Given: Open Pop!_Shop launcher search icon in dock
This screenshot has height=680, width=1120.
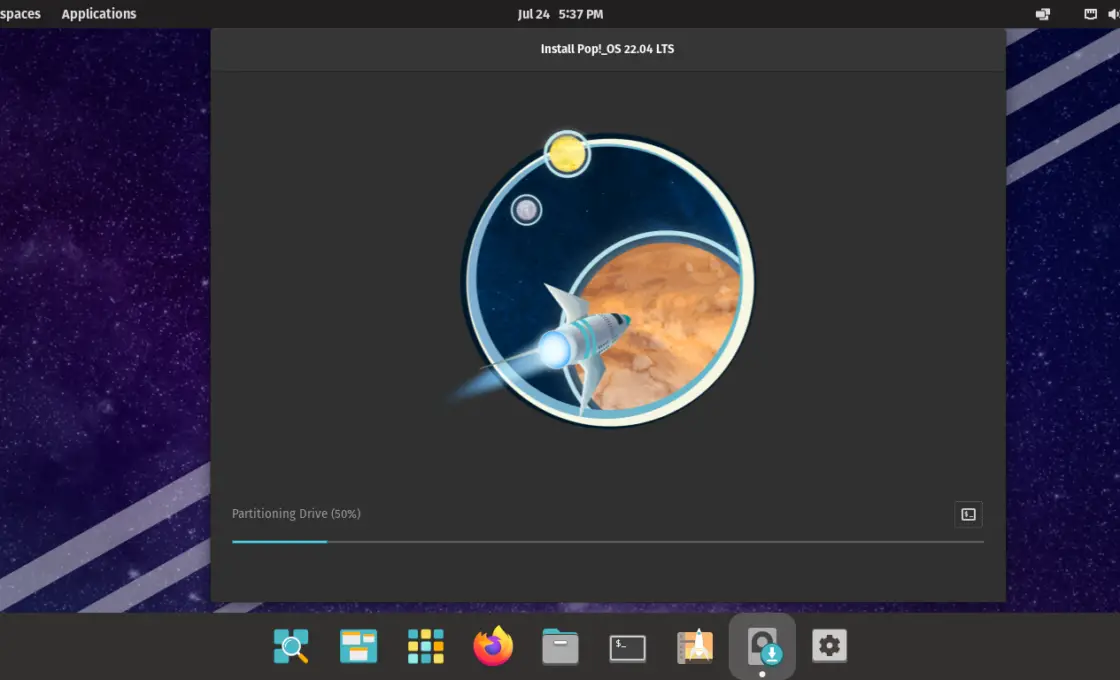Looking at the screenshot, I should [x=291, y=646].
